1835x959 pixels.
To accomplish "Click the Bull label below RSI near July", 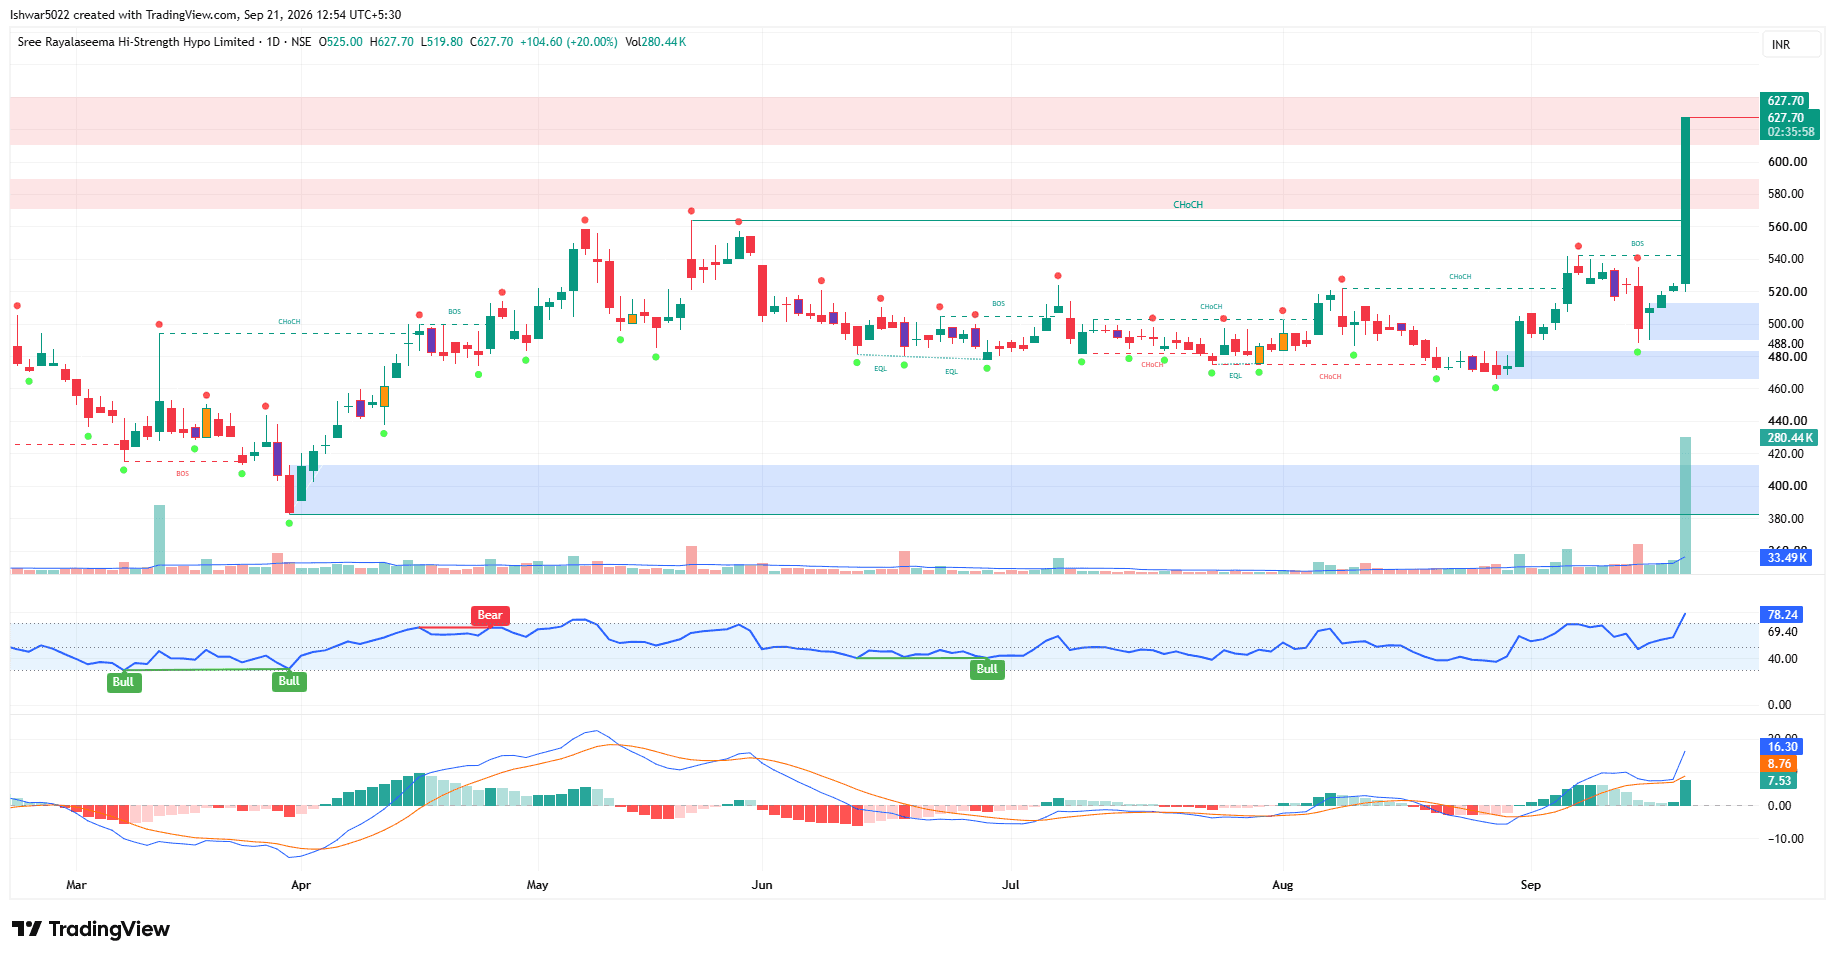I will tap(987, 669).
